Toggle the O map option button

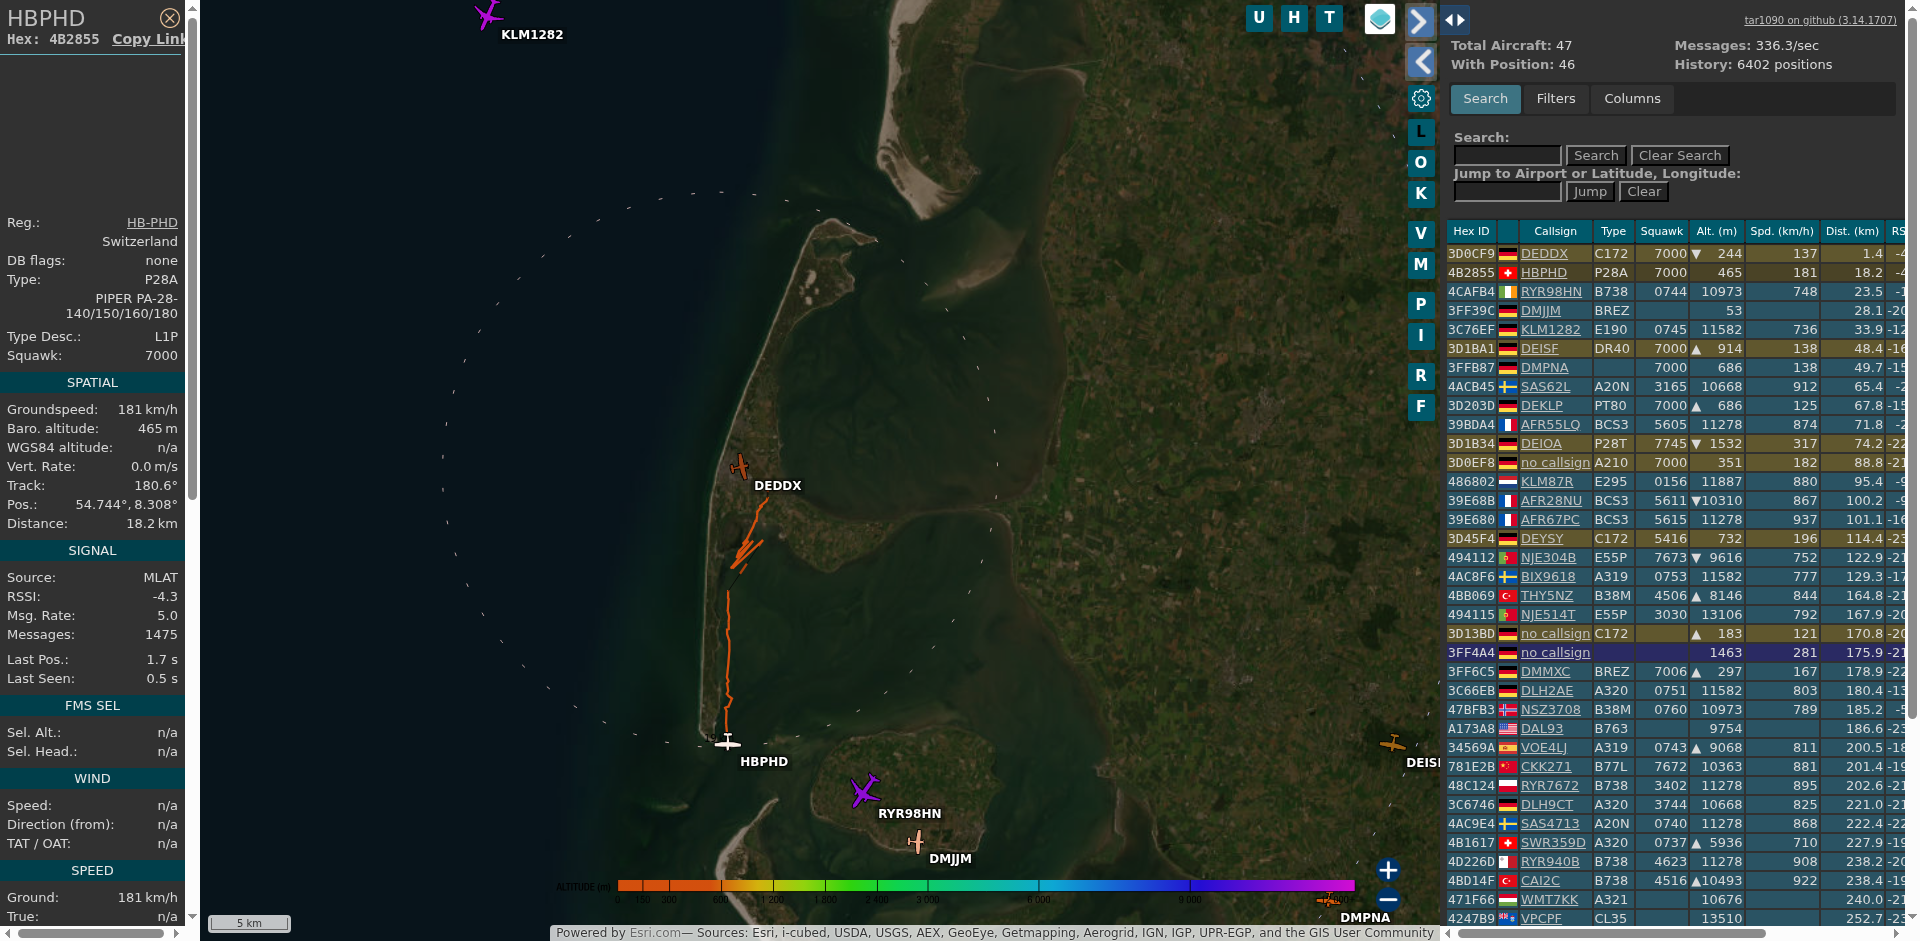(1421, 163)
